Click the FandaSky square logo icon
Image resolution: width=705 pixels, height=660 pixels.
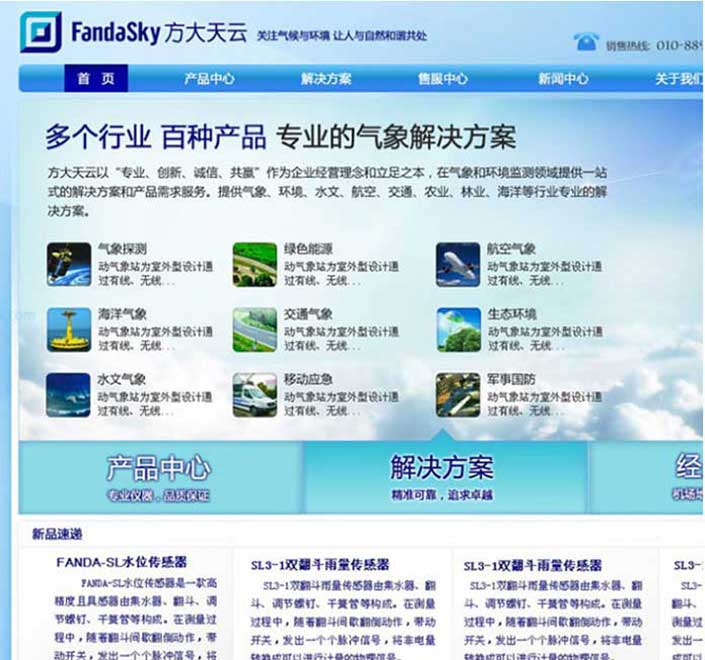tap(40, 33)
